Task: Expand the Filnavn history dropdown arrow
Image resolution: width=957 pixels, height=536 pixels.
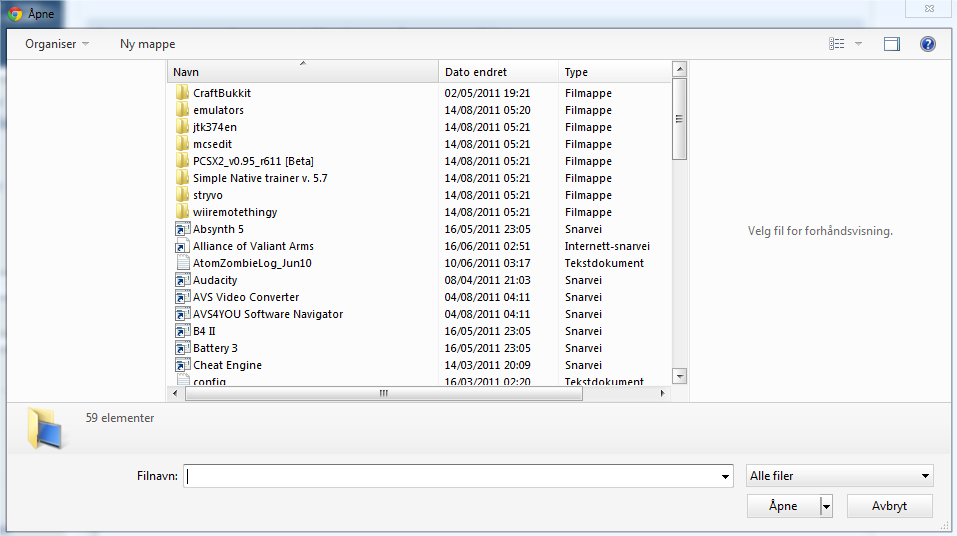Action: [x=725, y=476]
